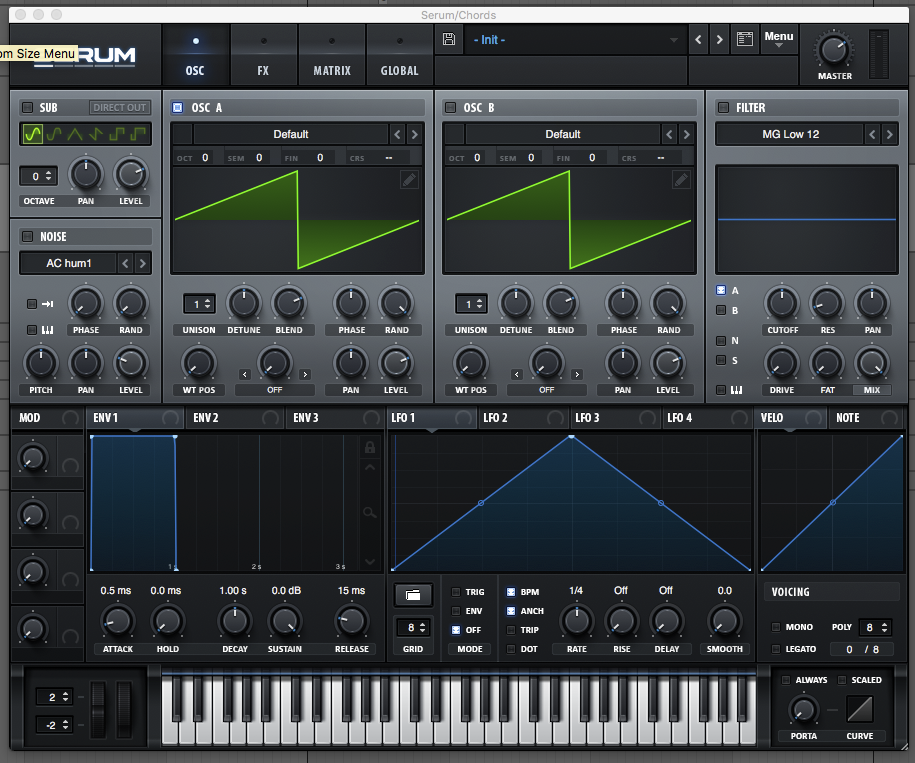Image resolution: width=915 pixels, height=763 pixels.
Task: Select previous filter type arrow
Action: click(x=872, y=135)
